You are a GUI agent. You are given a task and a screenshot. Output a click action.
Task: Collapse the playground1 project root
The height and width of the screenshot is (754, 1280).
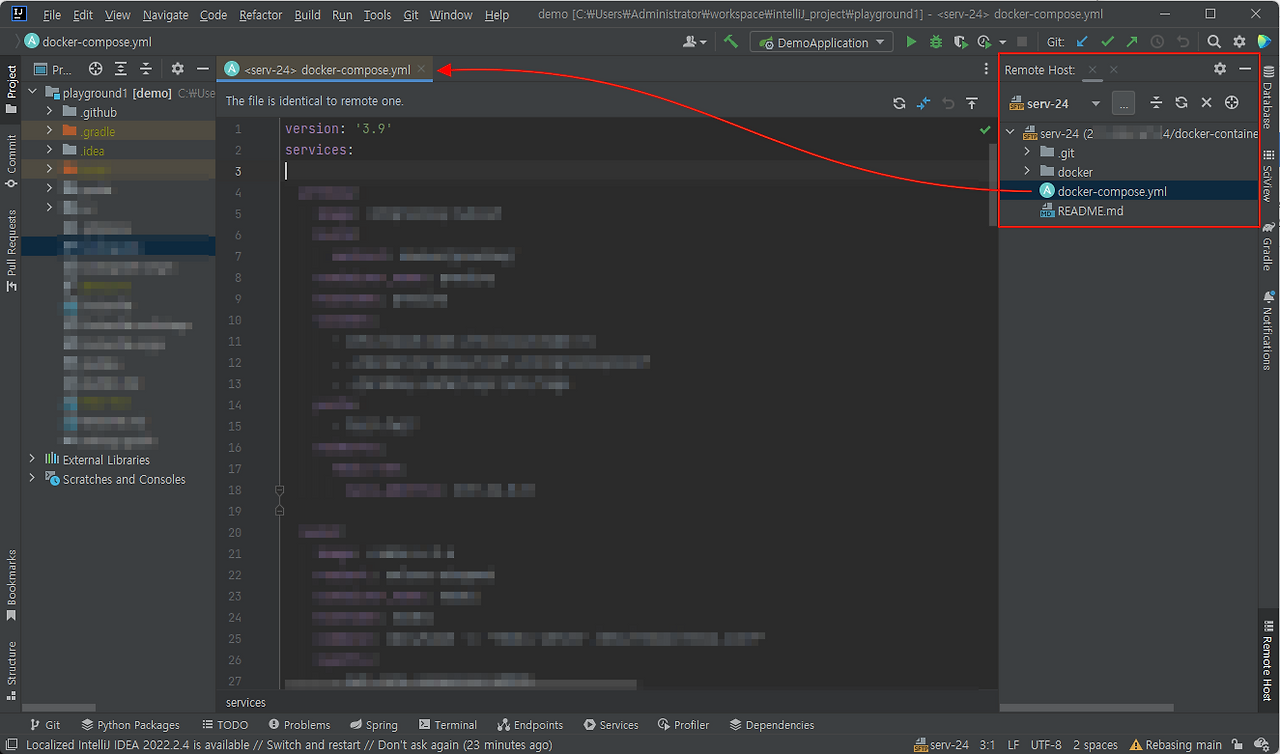33,93
